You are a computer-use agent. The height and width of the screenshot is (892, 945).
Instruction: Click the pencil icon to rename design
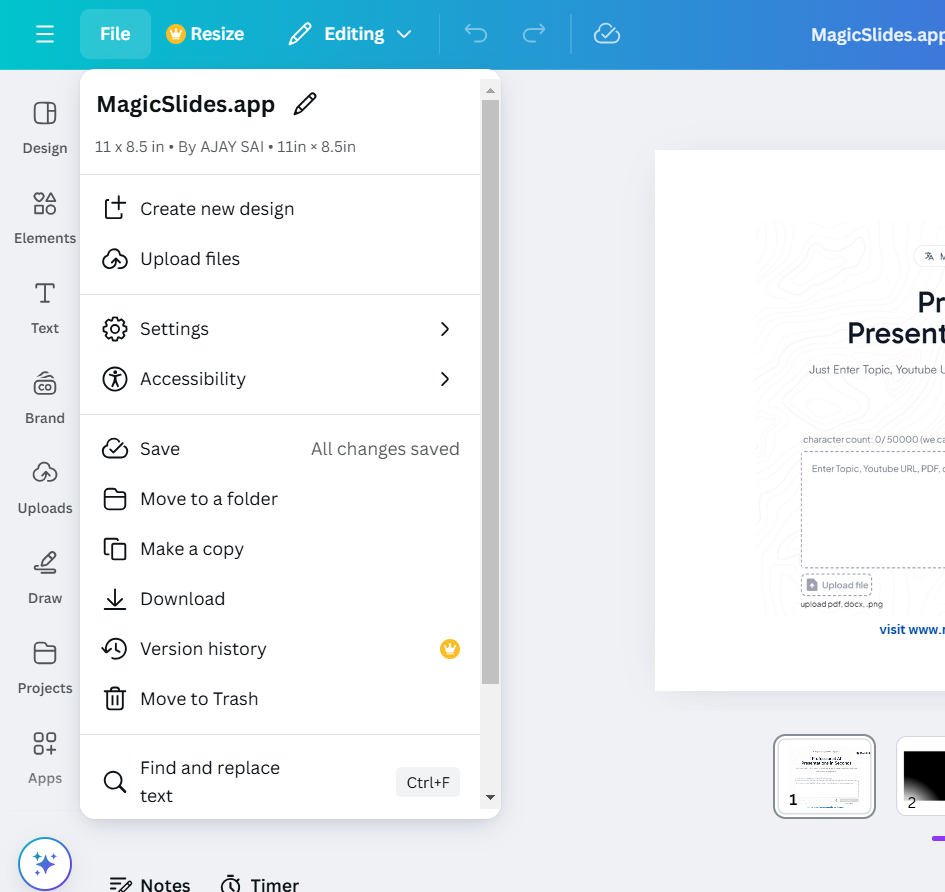click(x=305, y=104)
